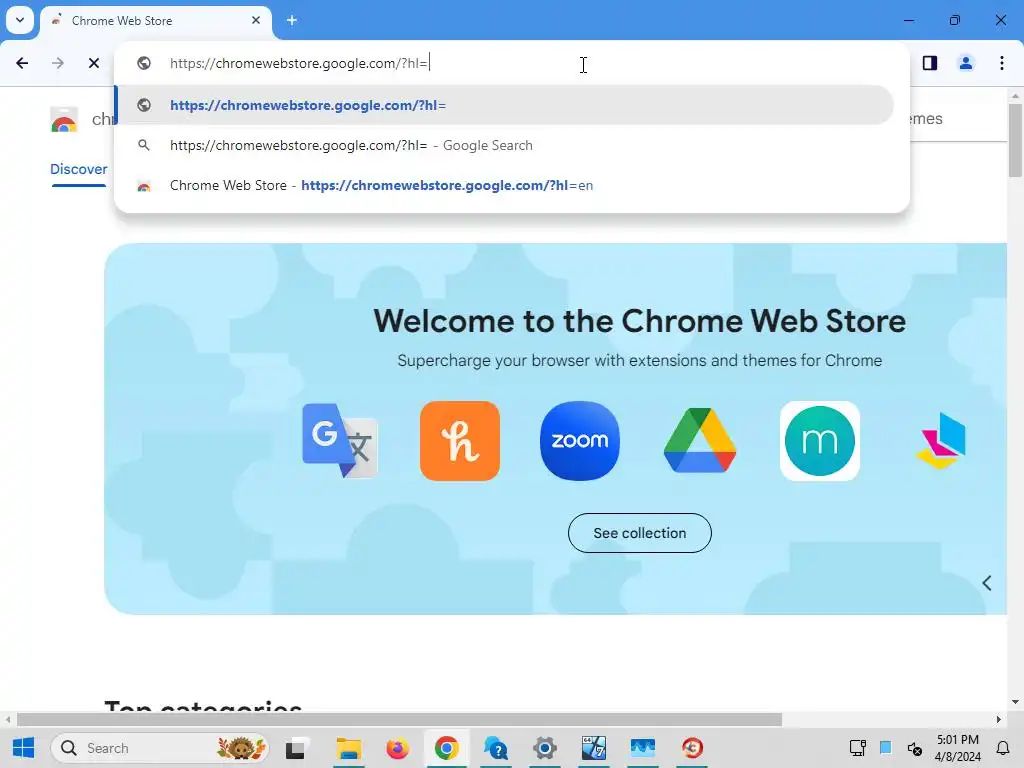
Task: Click the taskbar Search box
Action: click(159, 748)
